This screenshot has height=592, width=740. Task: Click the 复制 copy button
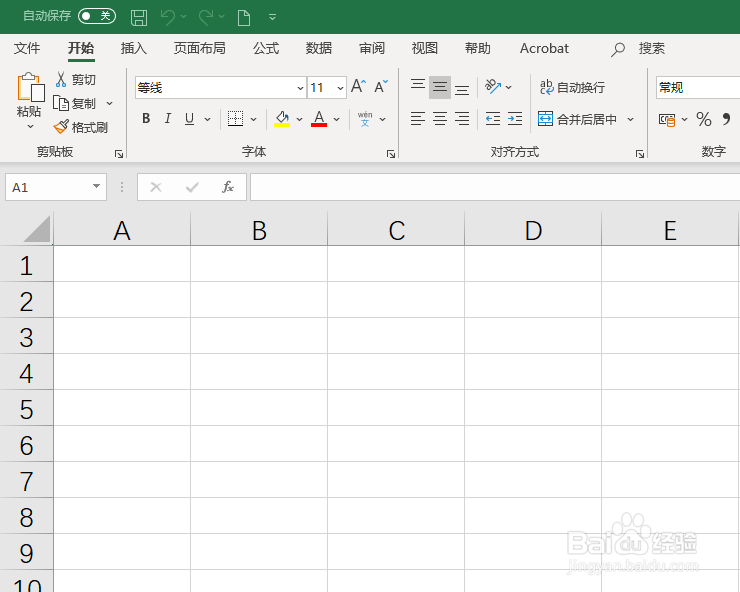point(74,103)
